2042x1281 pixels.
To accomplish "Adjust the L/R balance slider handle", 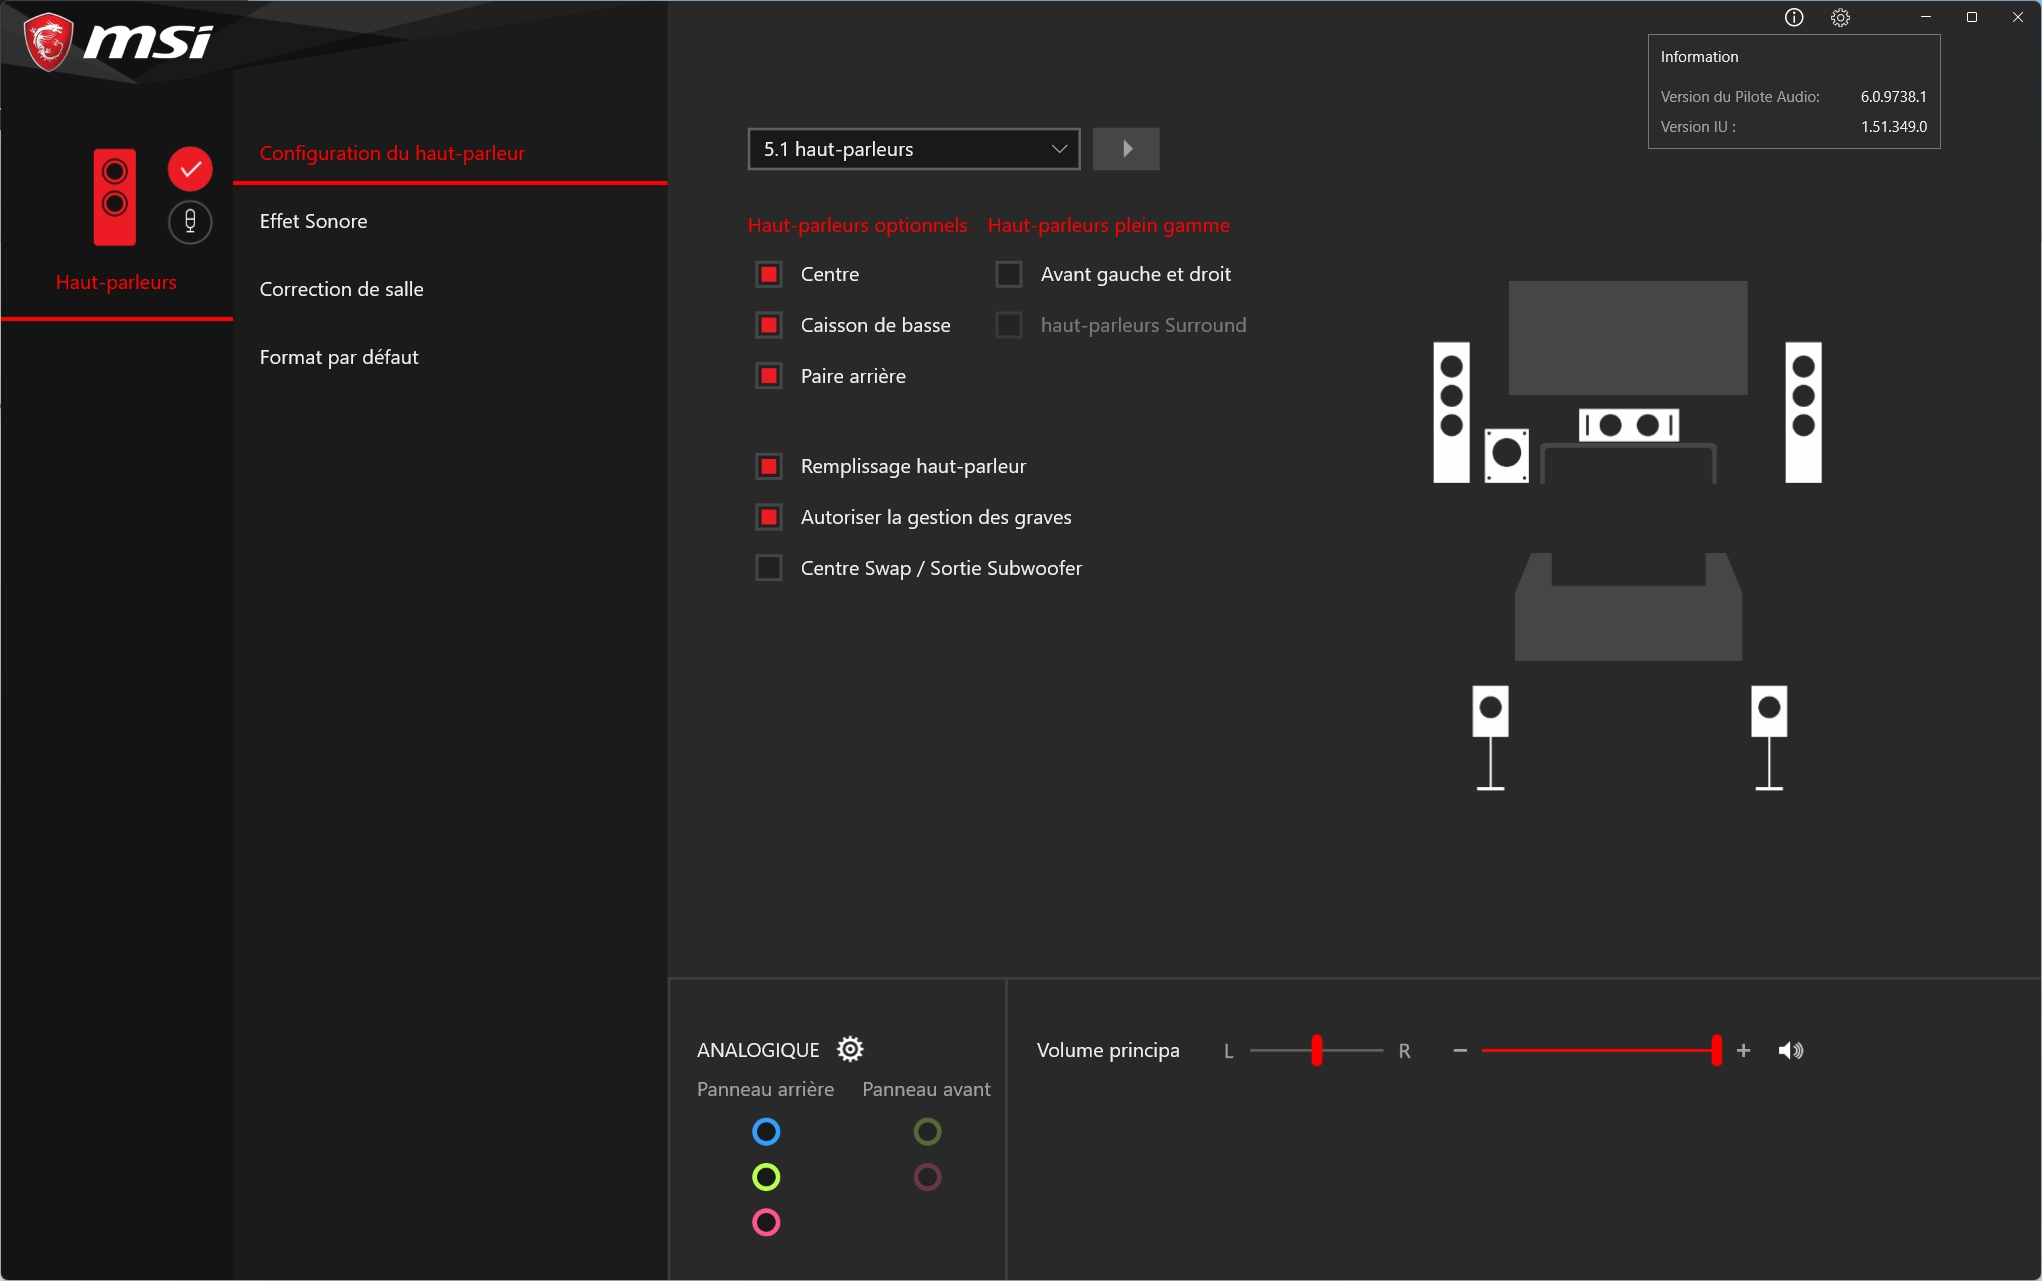I will [x=1317, y=1050].
